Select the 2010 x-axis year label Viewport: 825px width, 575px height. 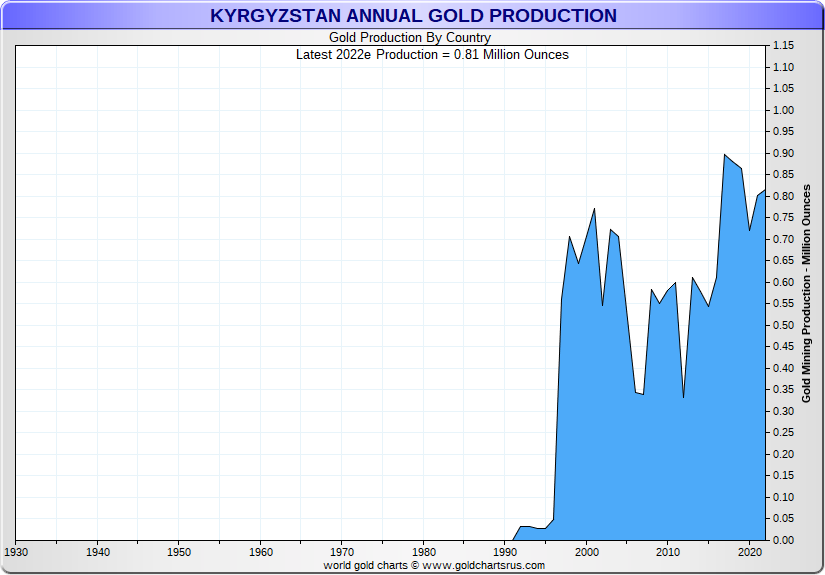pyautogui.click(x=668, y=552)
